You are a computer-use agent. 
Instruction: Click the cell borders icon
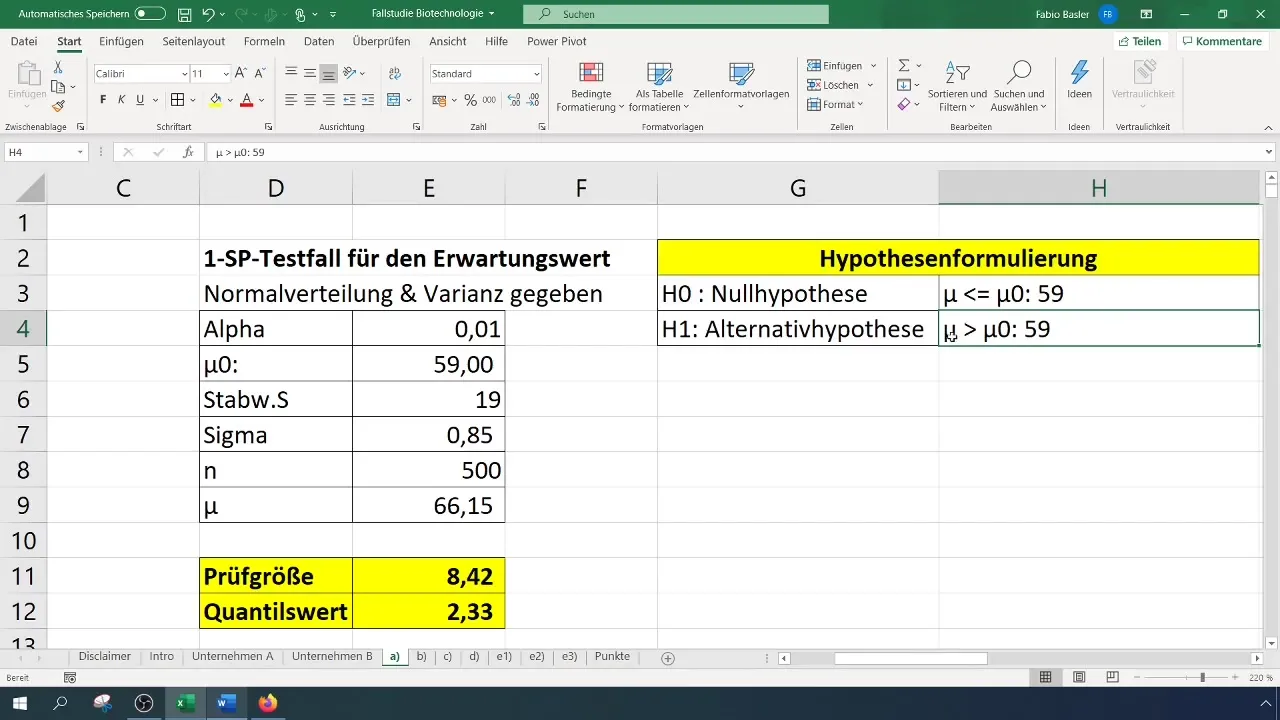click(x=177, y=100)
